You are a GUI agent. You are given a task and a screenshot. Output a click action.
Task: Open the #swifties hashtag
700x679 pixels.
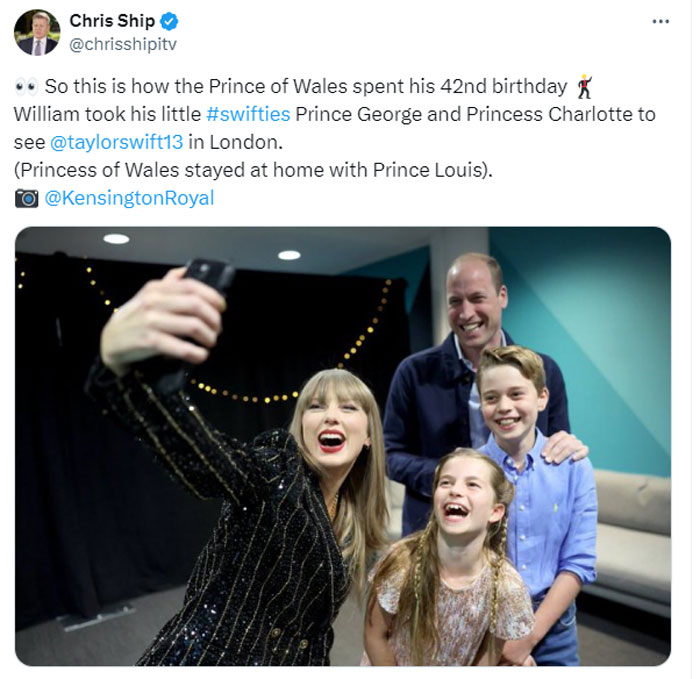(x=248, y=114)
